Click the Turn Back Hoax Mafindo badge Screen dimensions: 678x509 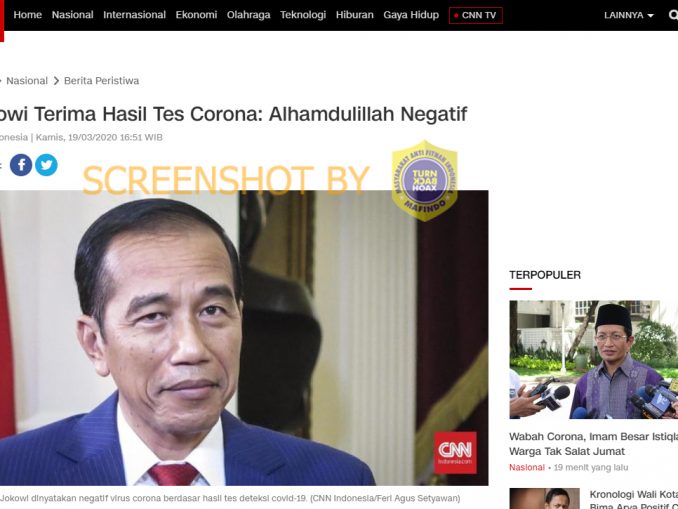tap(425, 180)
